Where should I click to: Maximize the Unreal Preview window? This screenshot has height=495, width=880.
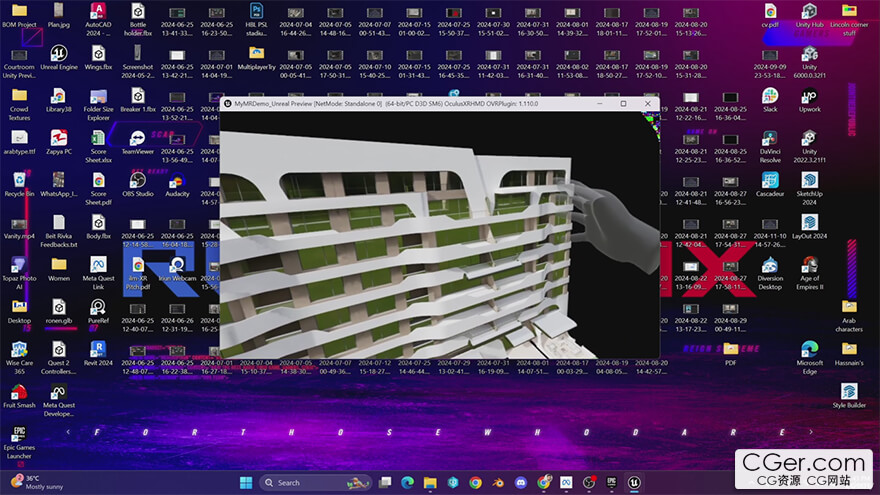click(x=623, y=103)
